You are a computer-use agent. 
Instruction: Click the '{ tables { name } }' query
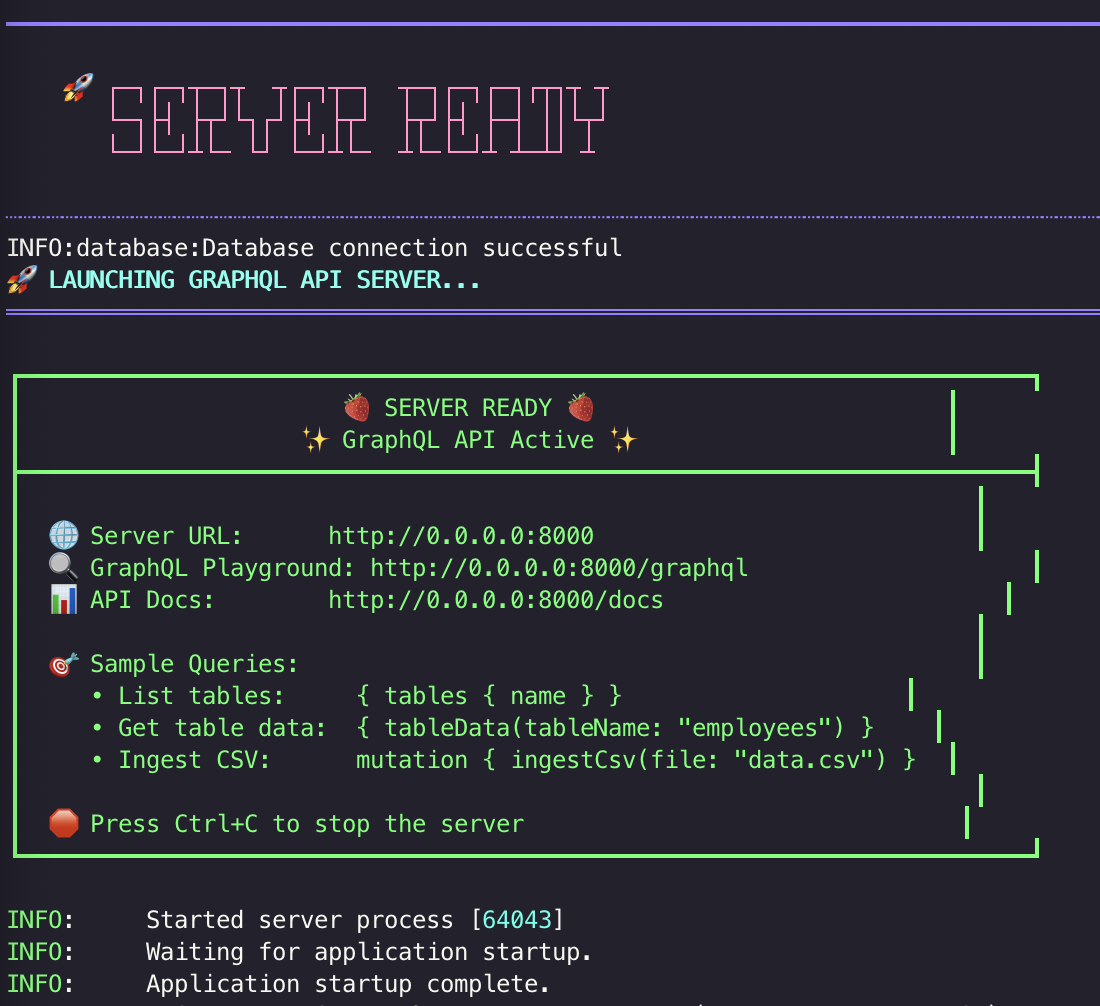coord(489,696)
